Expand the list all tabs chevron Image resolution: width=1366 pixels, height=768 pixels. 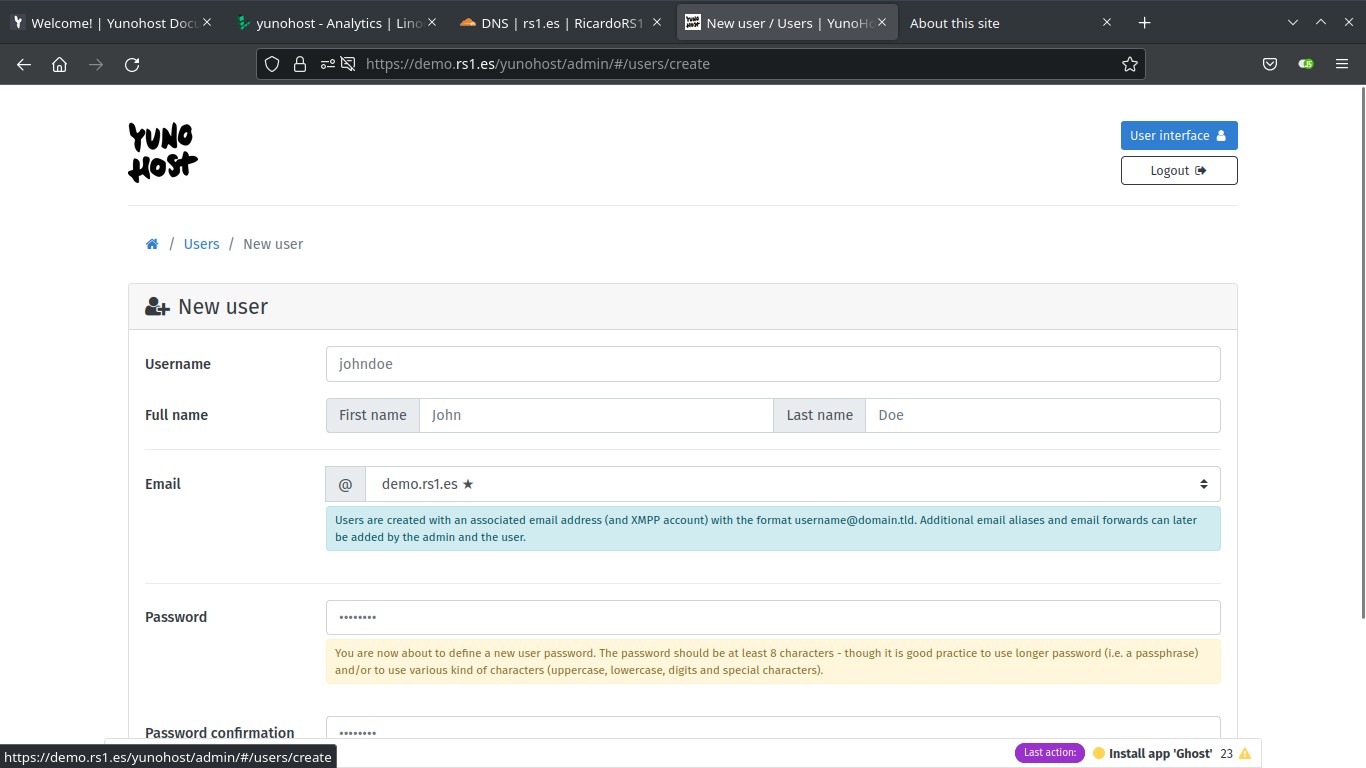pos(1292,23)
